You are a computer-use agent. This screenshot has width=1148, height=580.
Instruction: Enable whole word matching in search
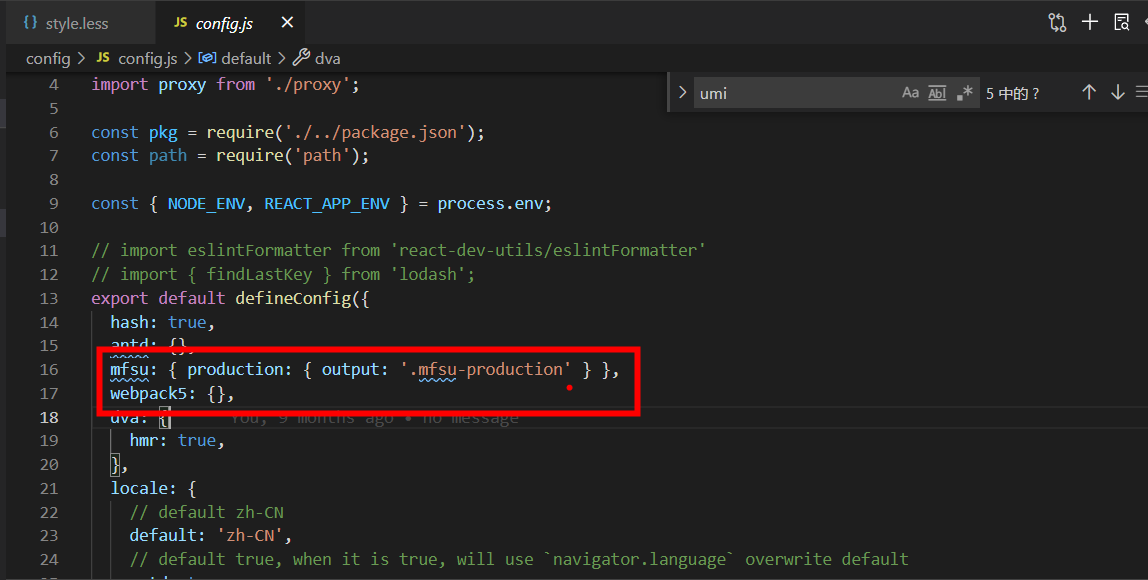click(937, 92)
